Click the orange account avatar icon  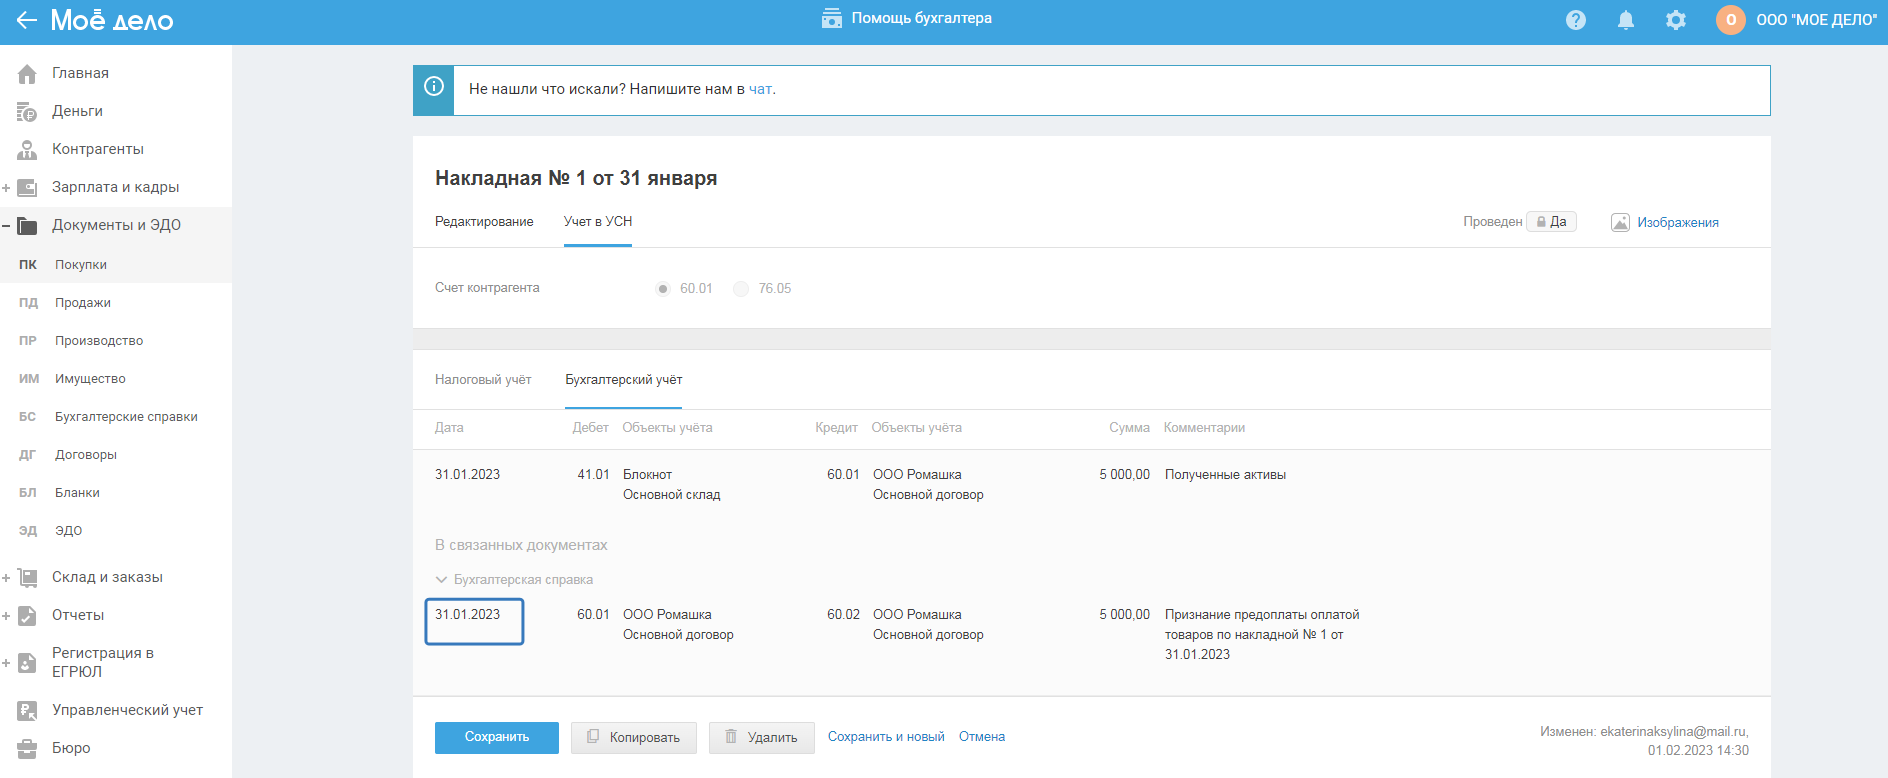pos(1731,20)
